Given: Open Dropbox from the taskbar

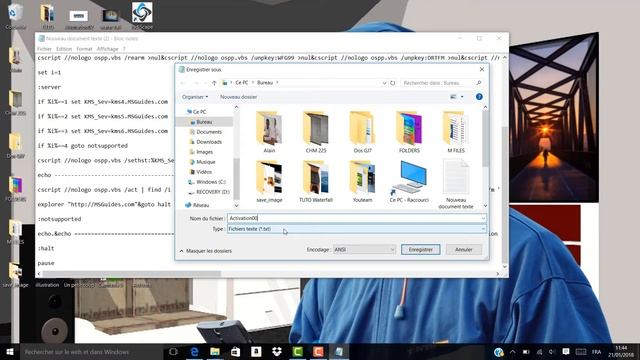Looking at the screenshot, I should click(277, 352).
